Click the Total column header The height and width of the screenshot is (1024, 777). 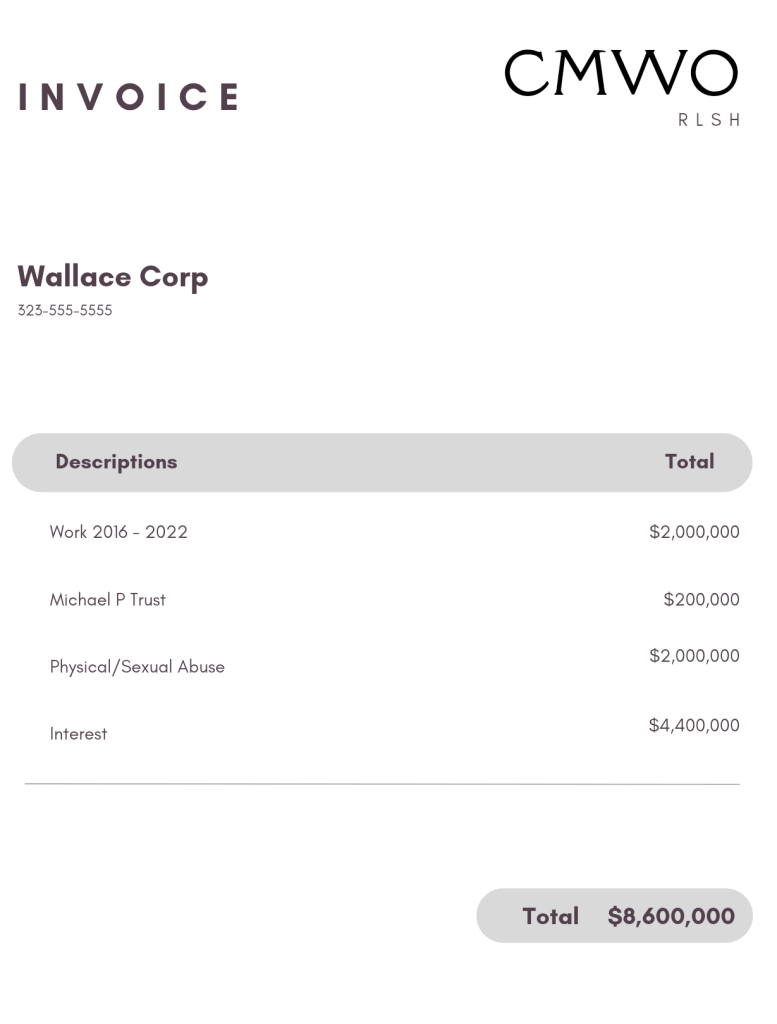click(x=689, y=462)
